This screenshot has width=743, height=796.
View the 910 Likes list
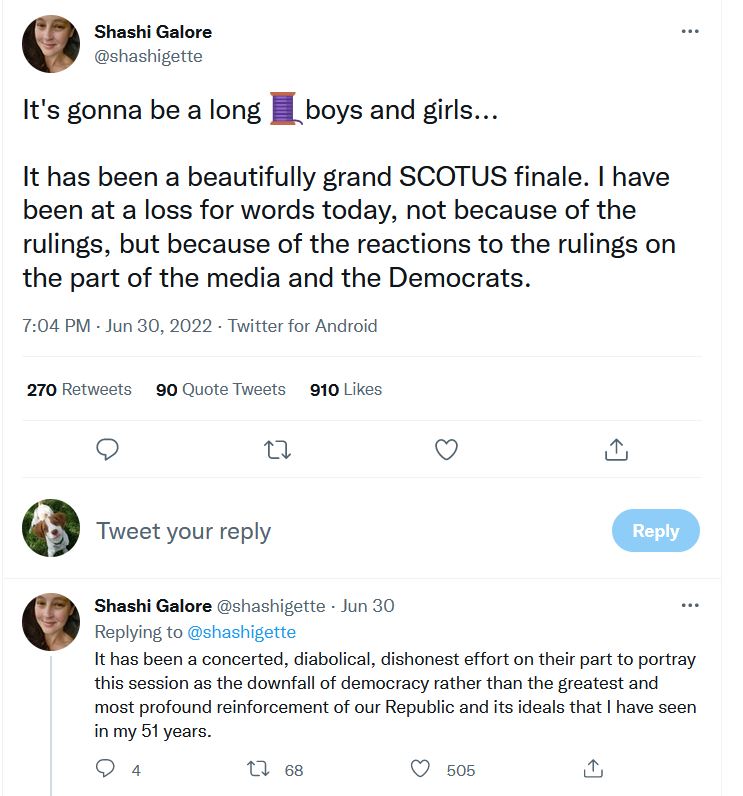click(x=346, y=389)
